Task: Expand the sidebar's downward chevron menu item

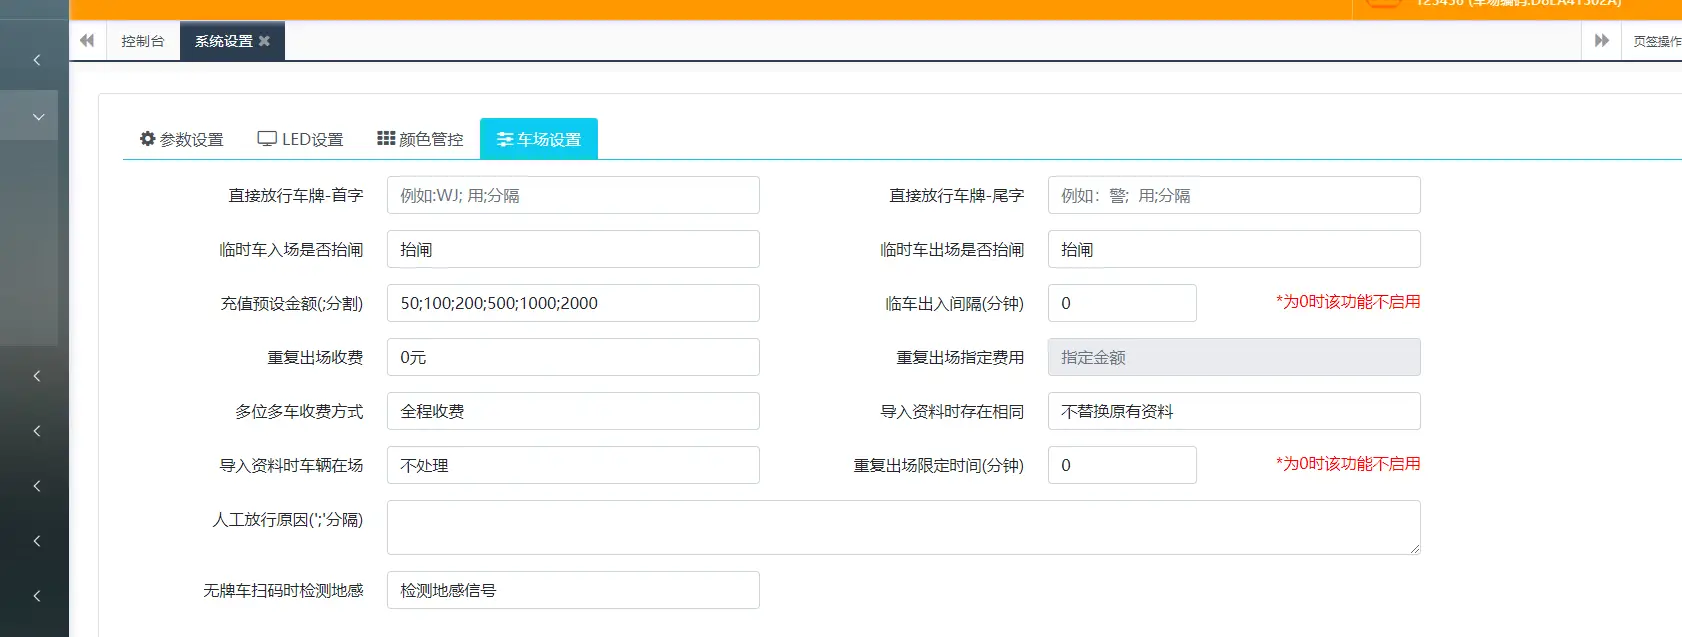Action: click(x=38, y=117)
